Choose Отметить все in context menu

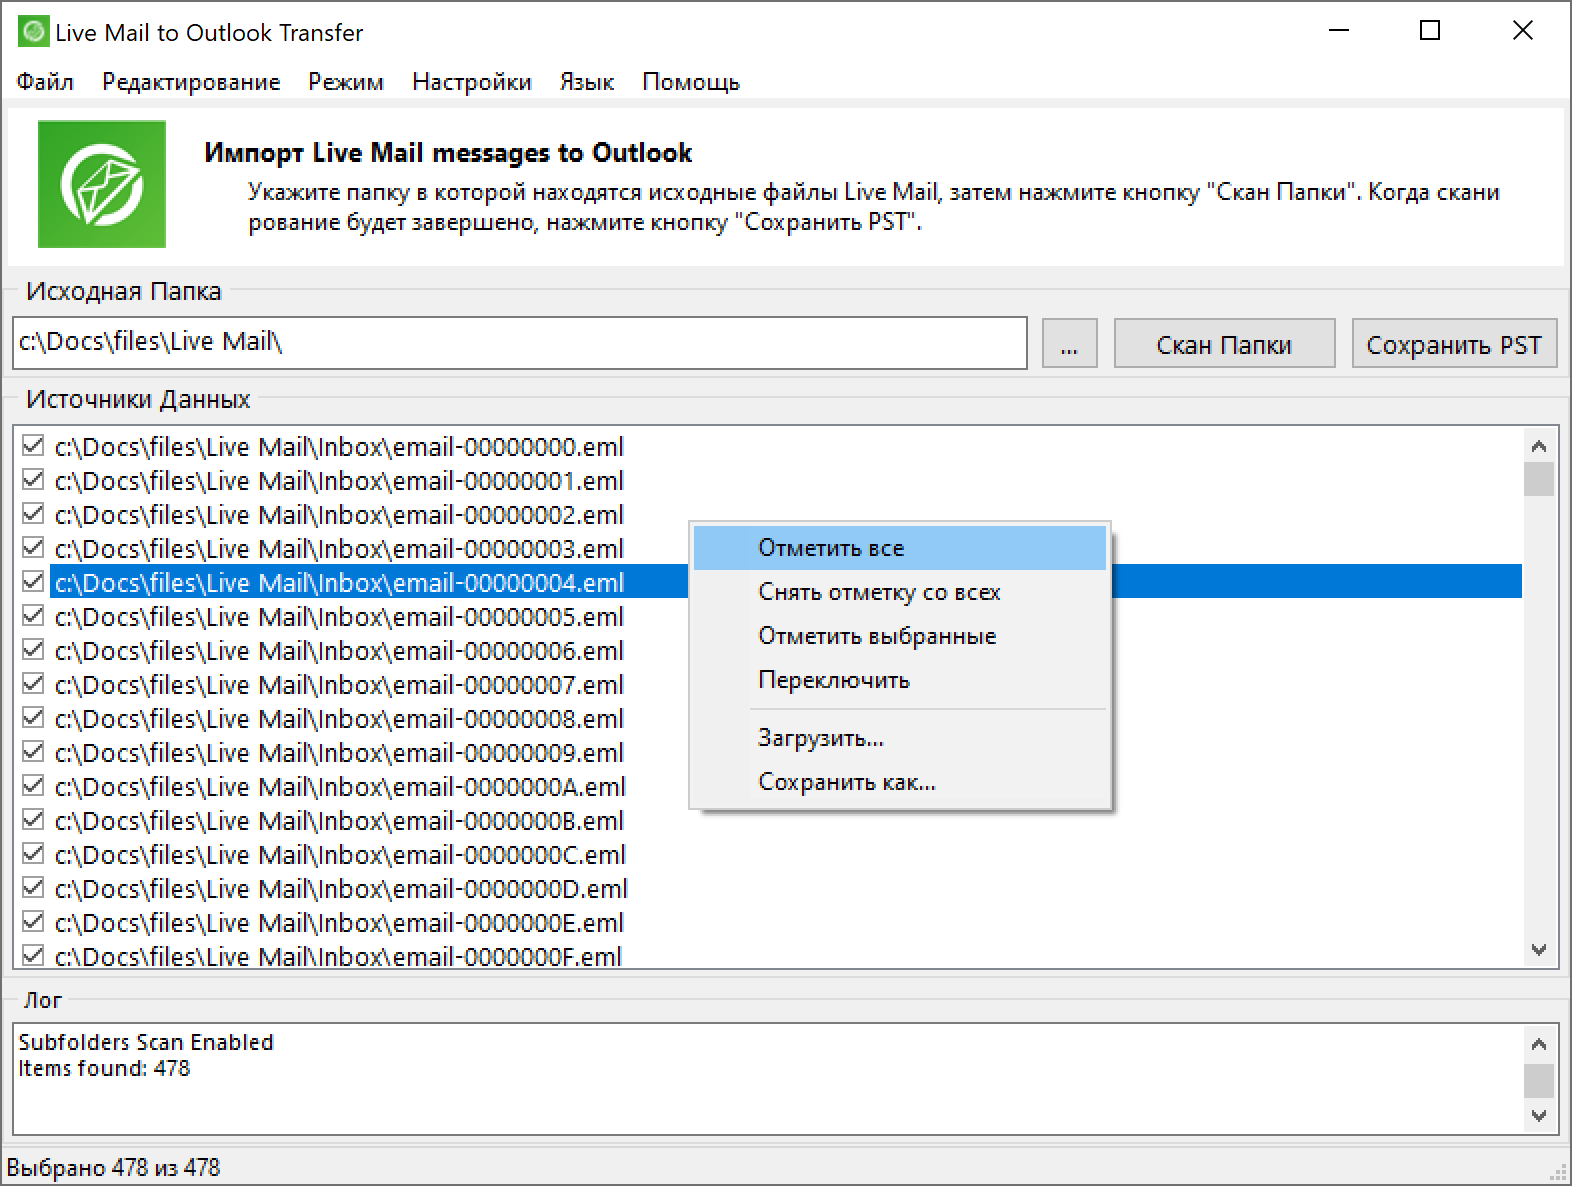pyautogui.click(x=900, y=548)
